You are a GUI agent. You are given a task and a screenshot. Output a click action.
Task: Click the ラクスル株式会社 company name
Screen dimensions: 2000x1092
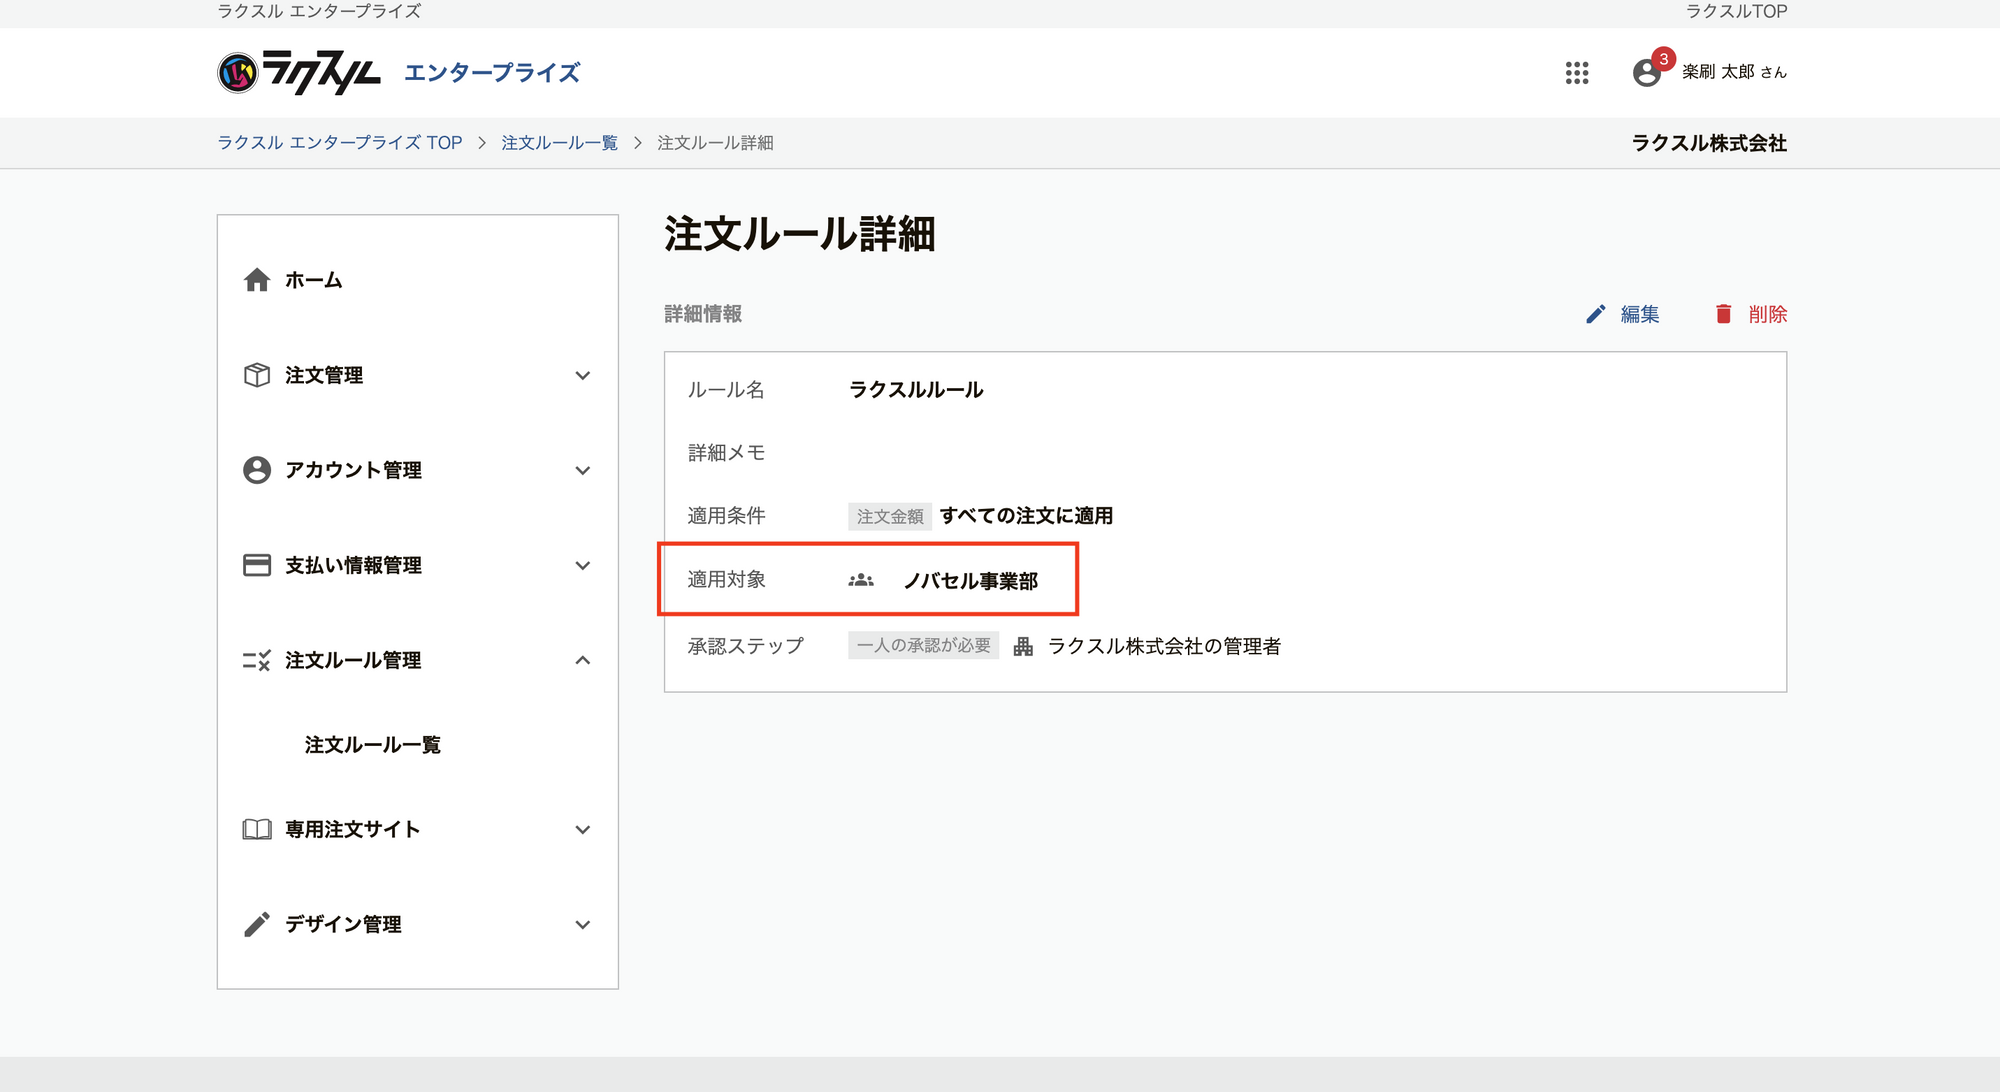(x=1709, y=143)
